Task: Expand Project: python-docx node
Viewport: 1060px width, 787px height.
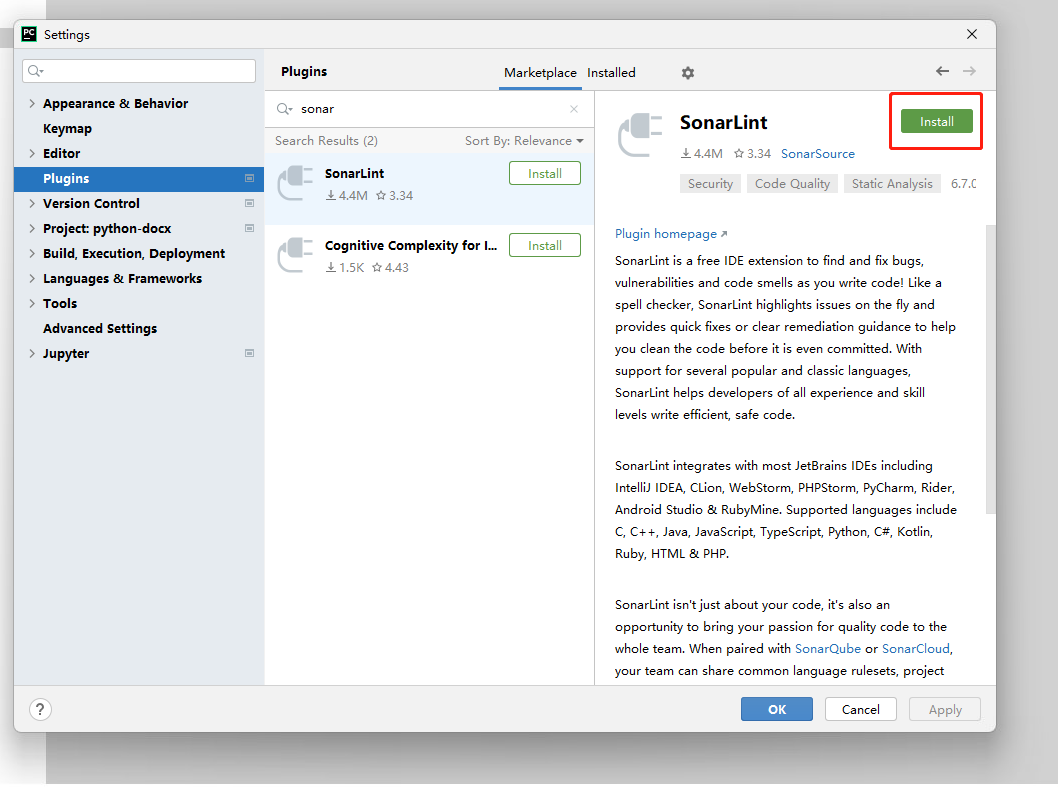Action: [x=32, y=229]
